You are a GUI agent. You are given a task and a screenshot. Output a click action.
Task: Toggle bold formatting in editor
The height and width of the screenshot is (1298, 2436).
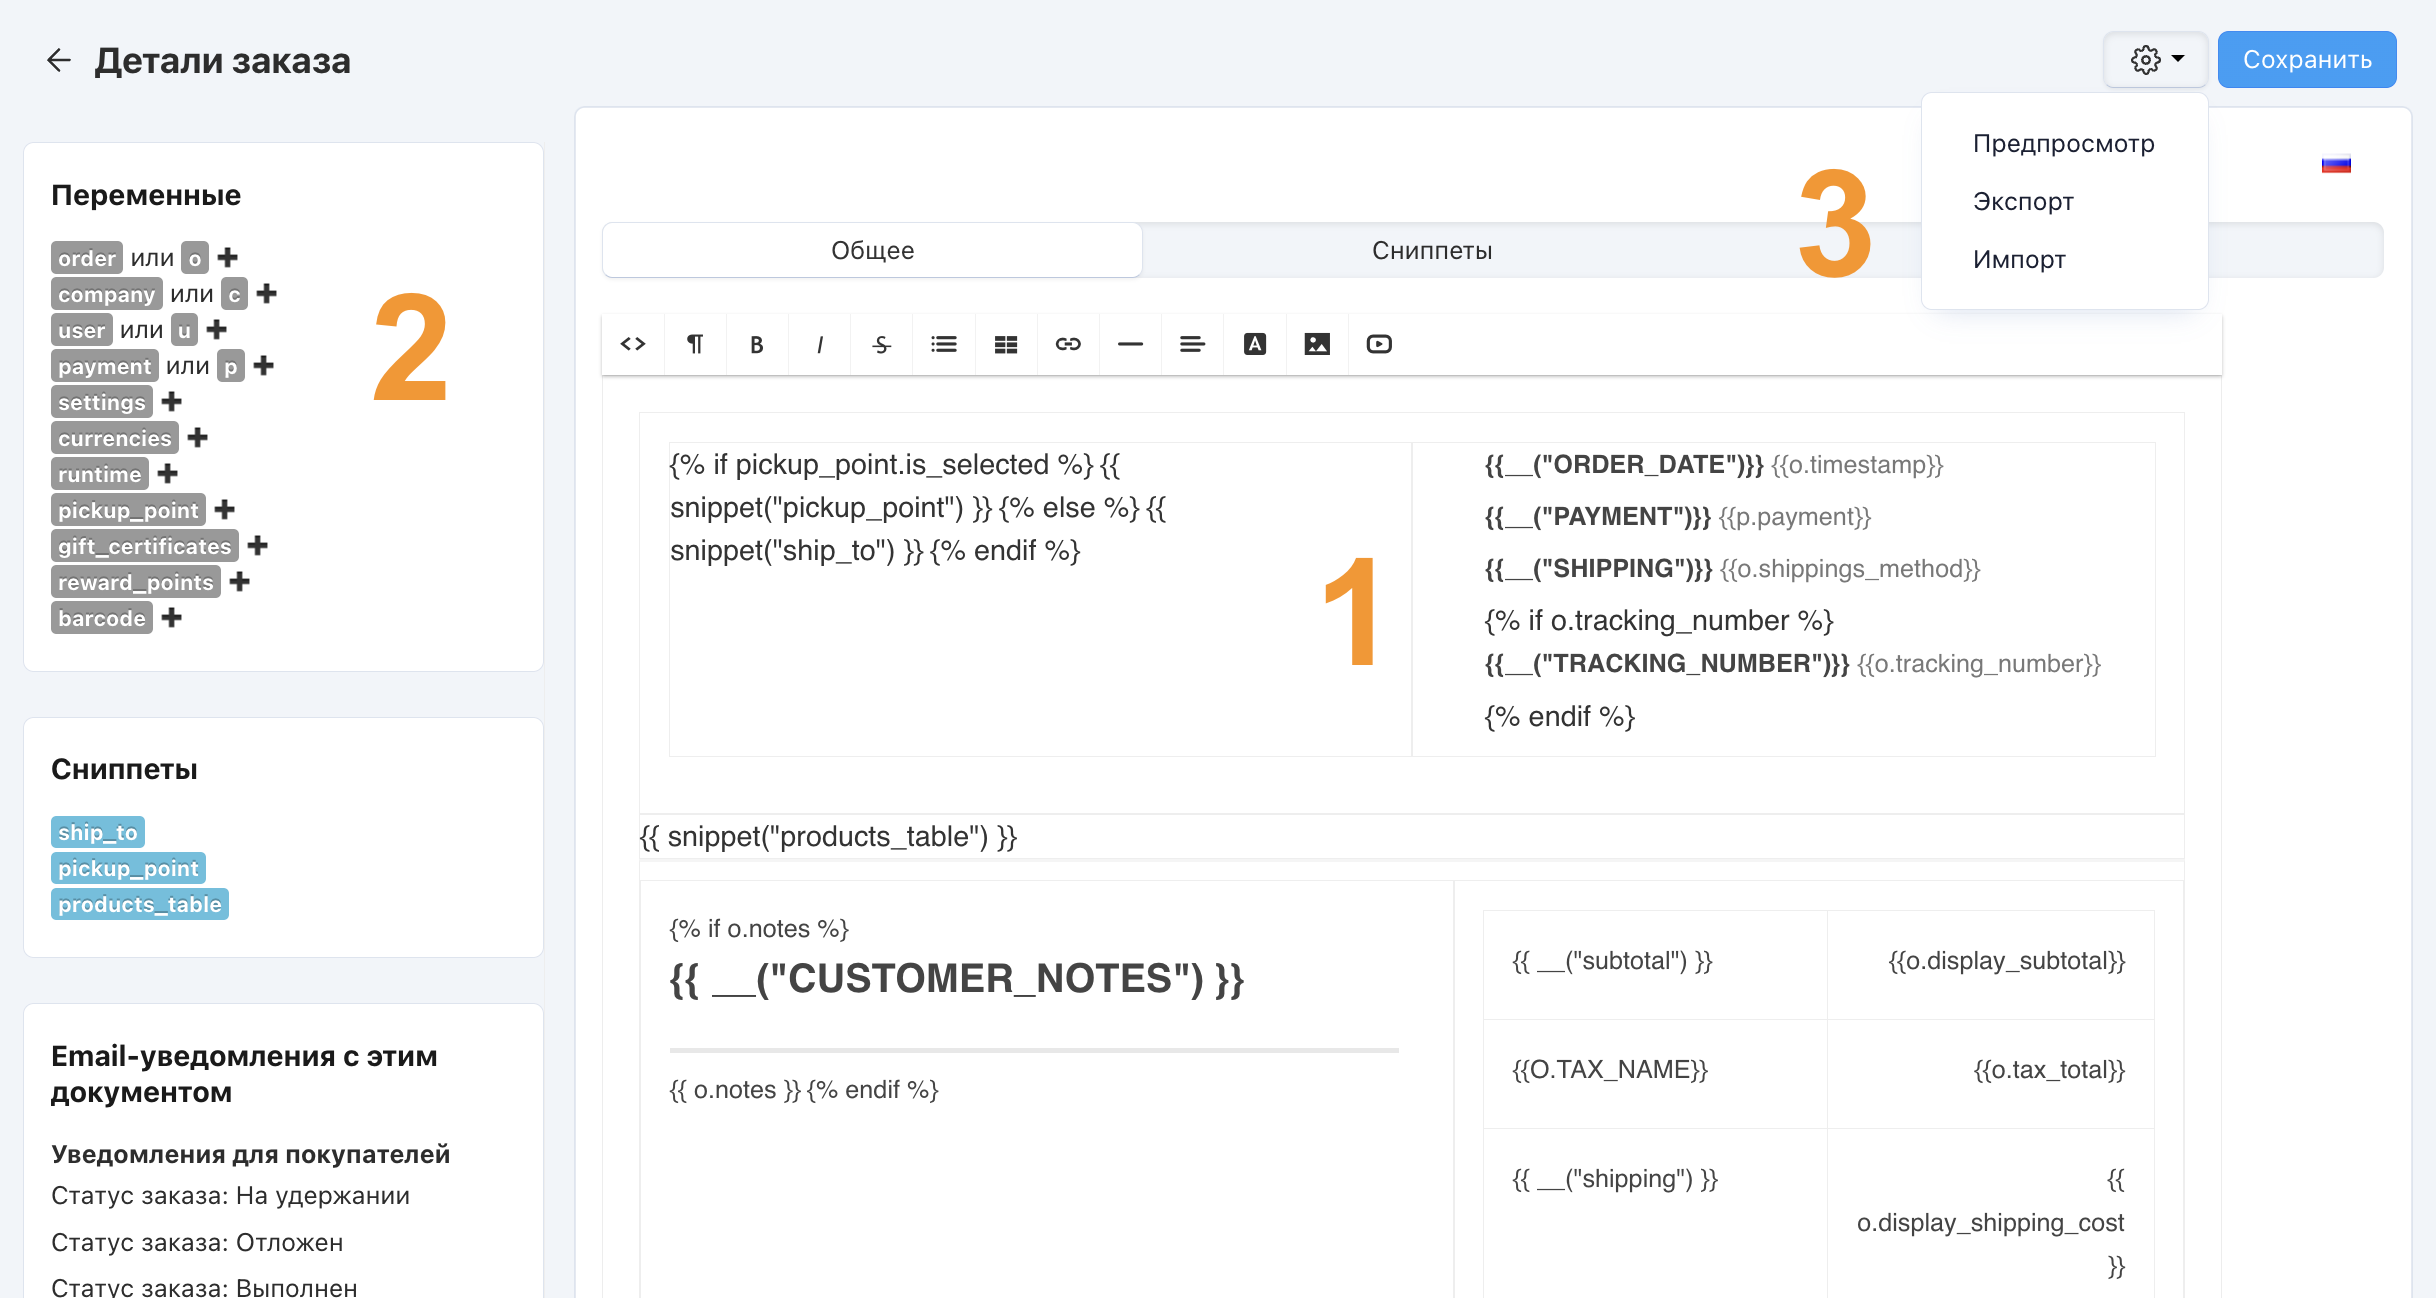pyautogui.click(x=757, y=344)
